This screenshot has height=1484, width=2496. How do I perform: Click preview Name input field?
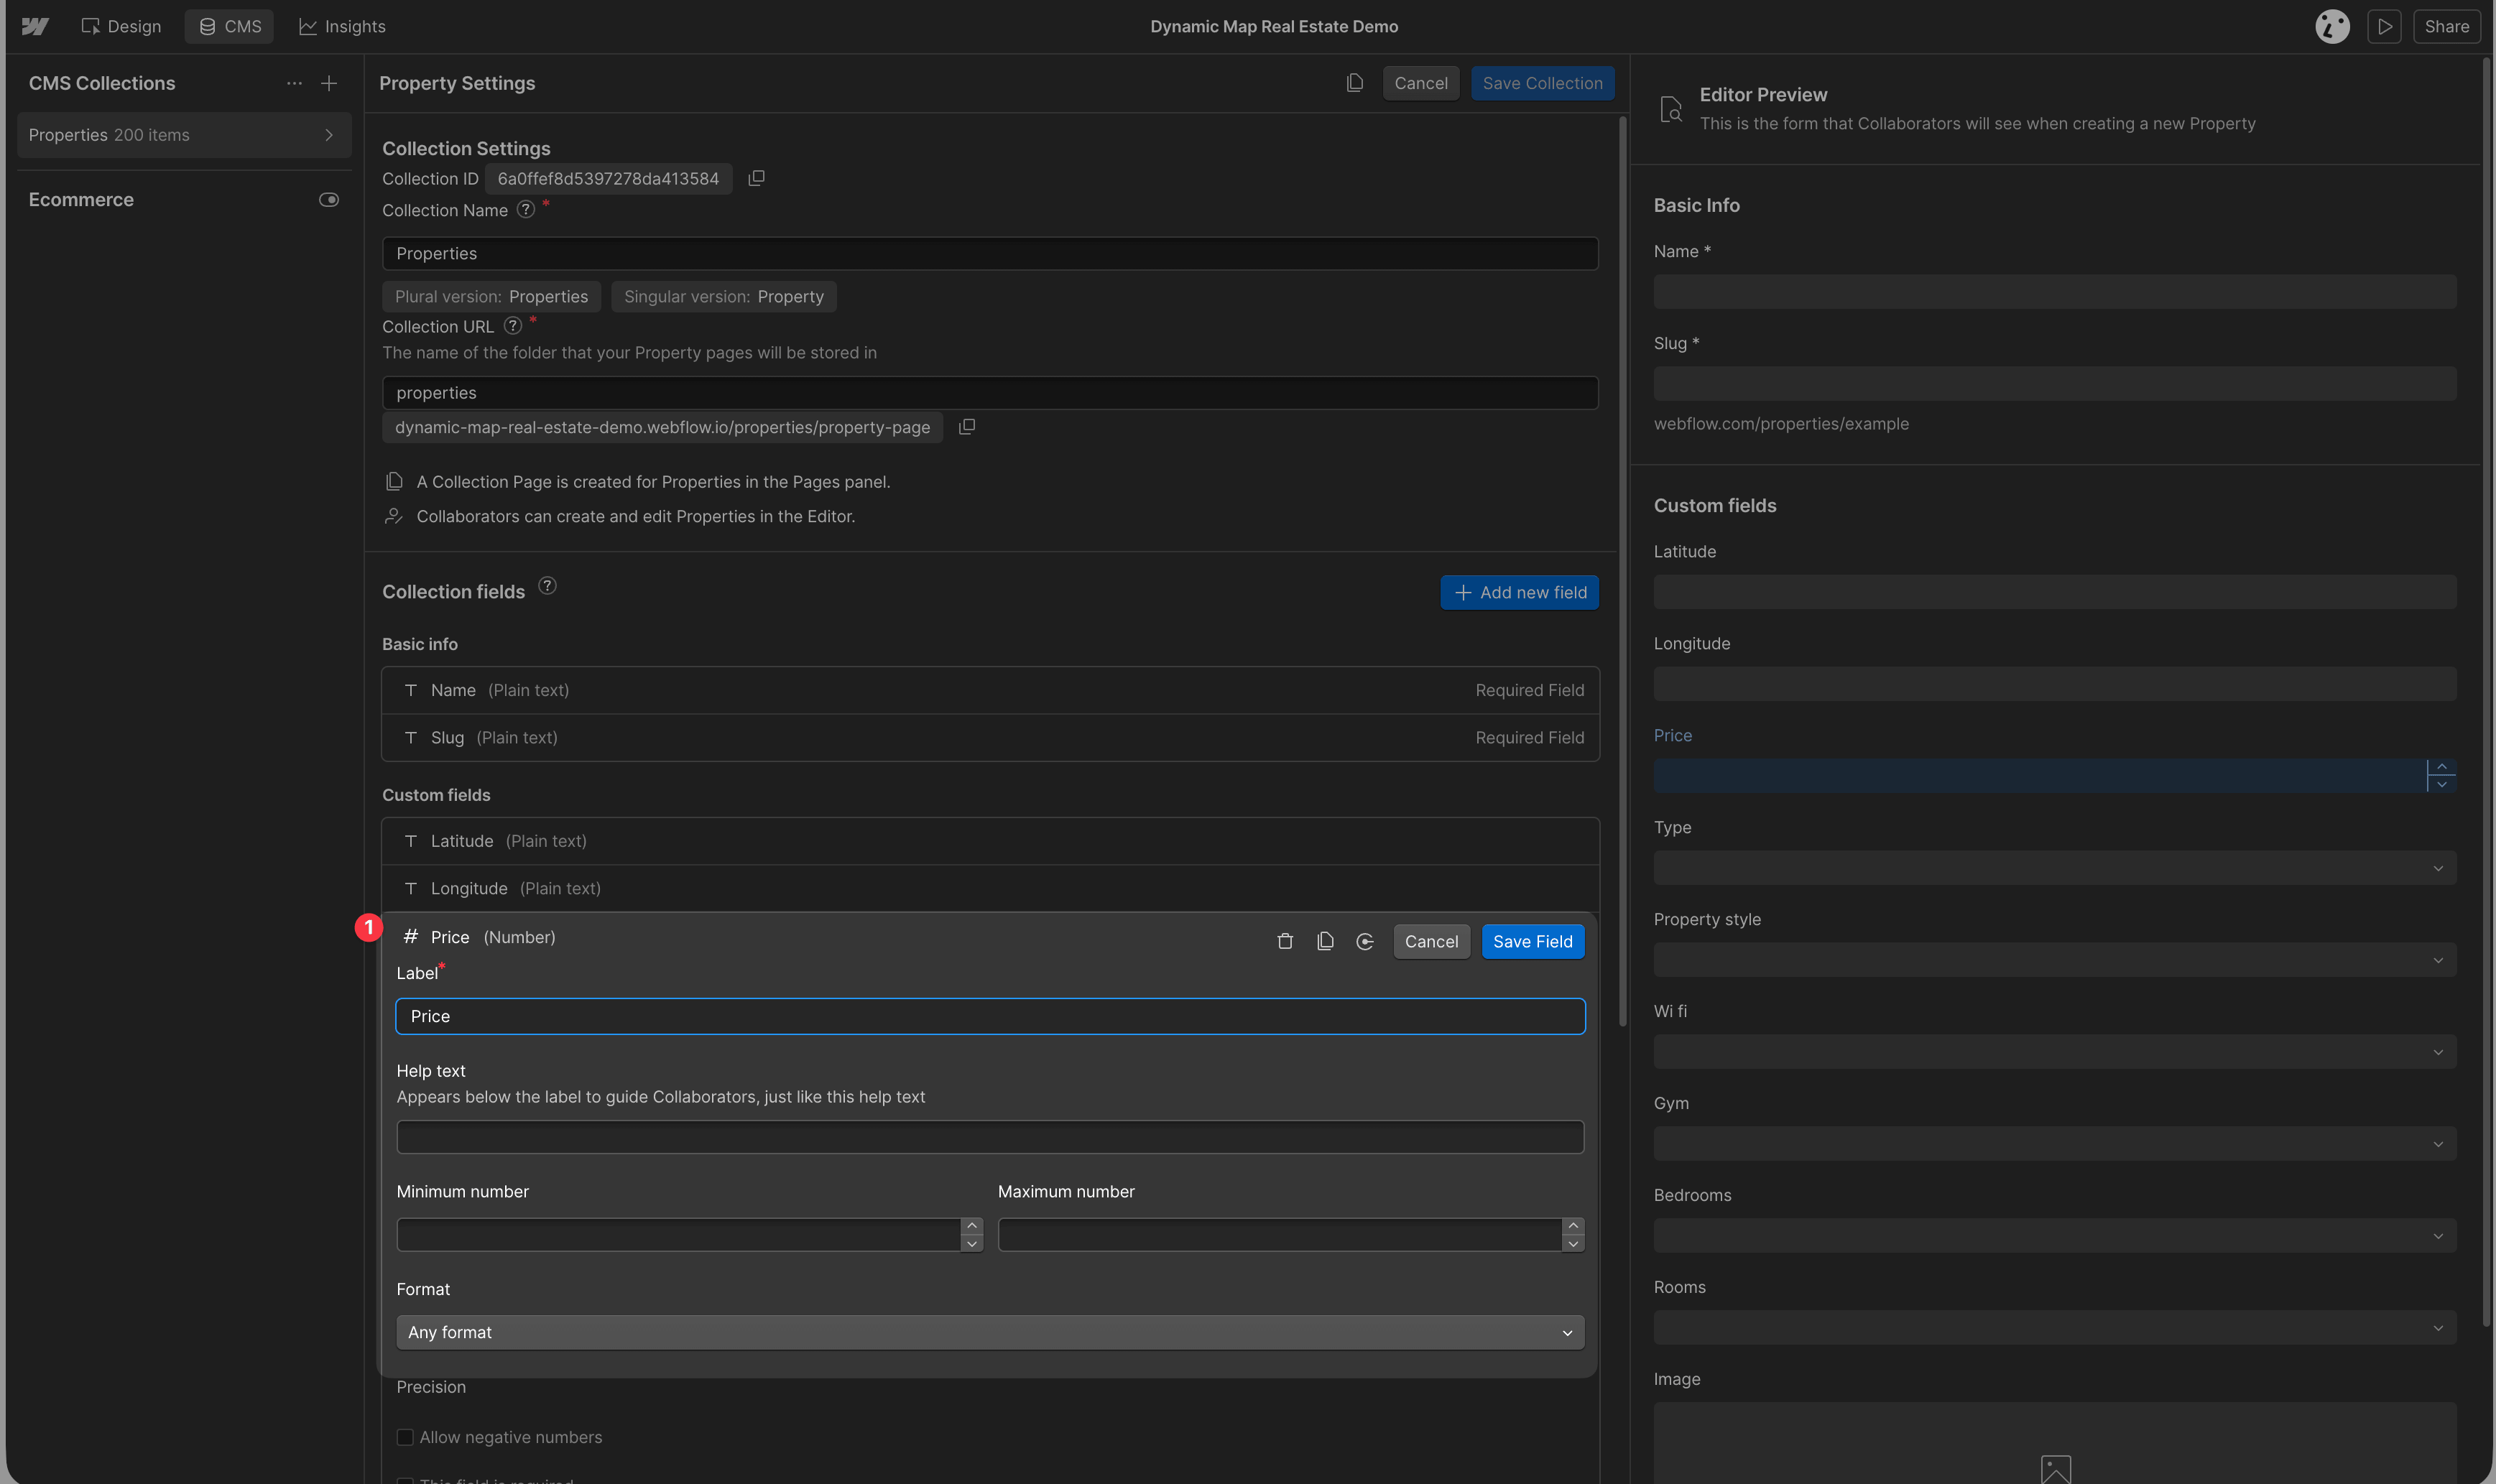2055,292
